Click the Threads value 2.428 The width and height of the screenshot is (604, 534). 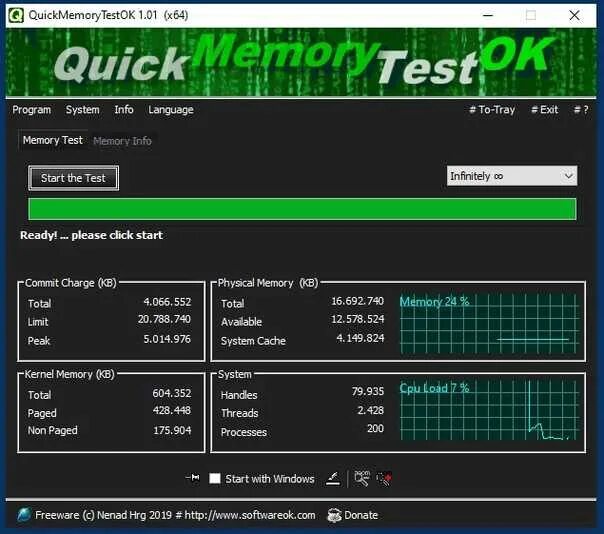pyautogui.click(x=371, y=410)
